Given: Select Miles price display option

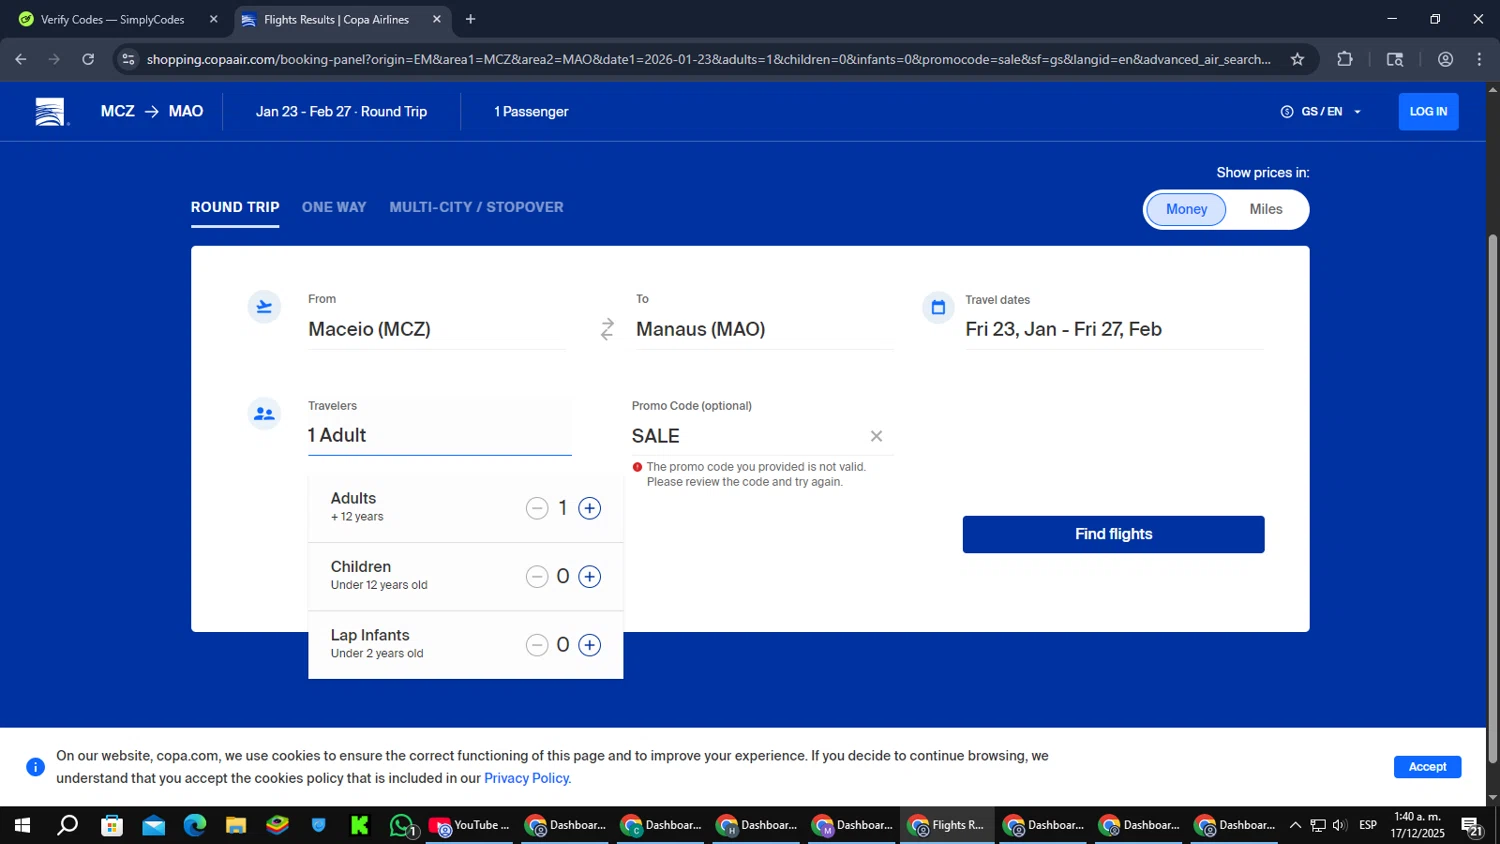Looking at the screenshot, I should pos(1266,209).
